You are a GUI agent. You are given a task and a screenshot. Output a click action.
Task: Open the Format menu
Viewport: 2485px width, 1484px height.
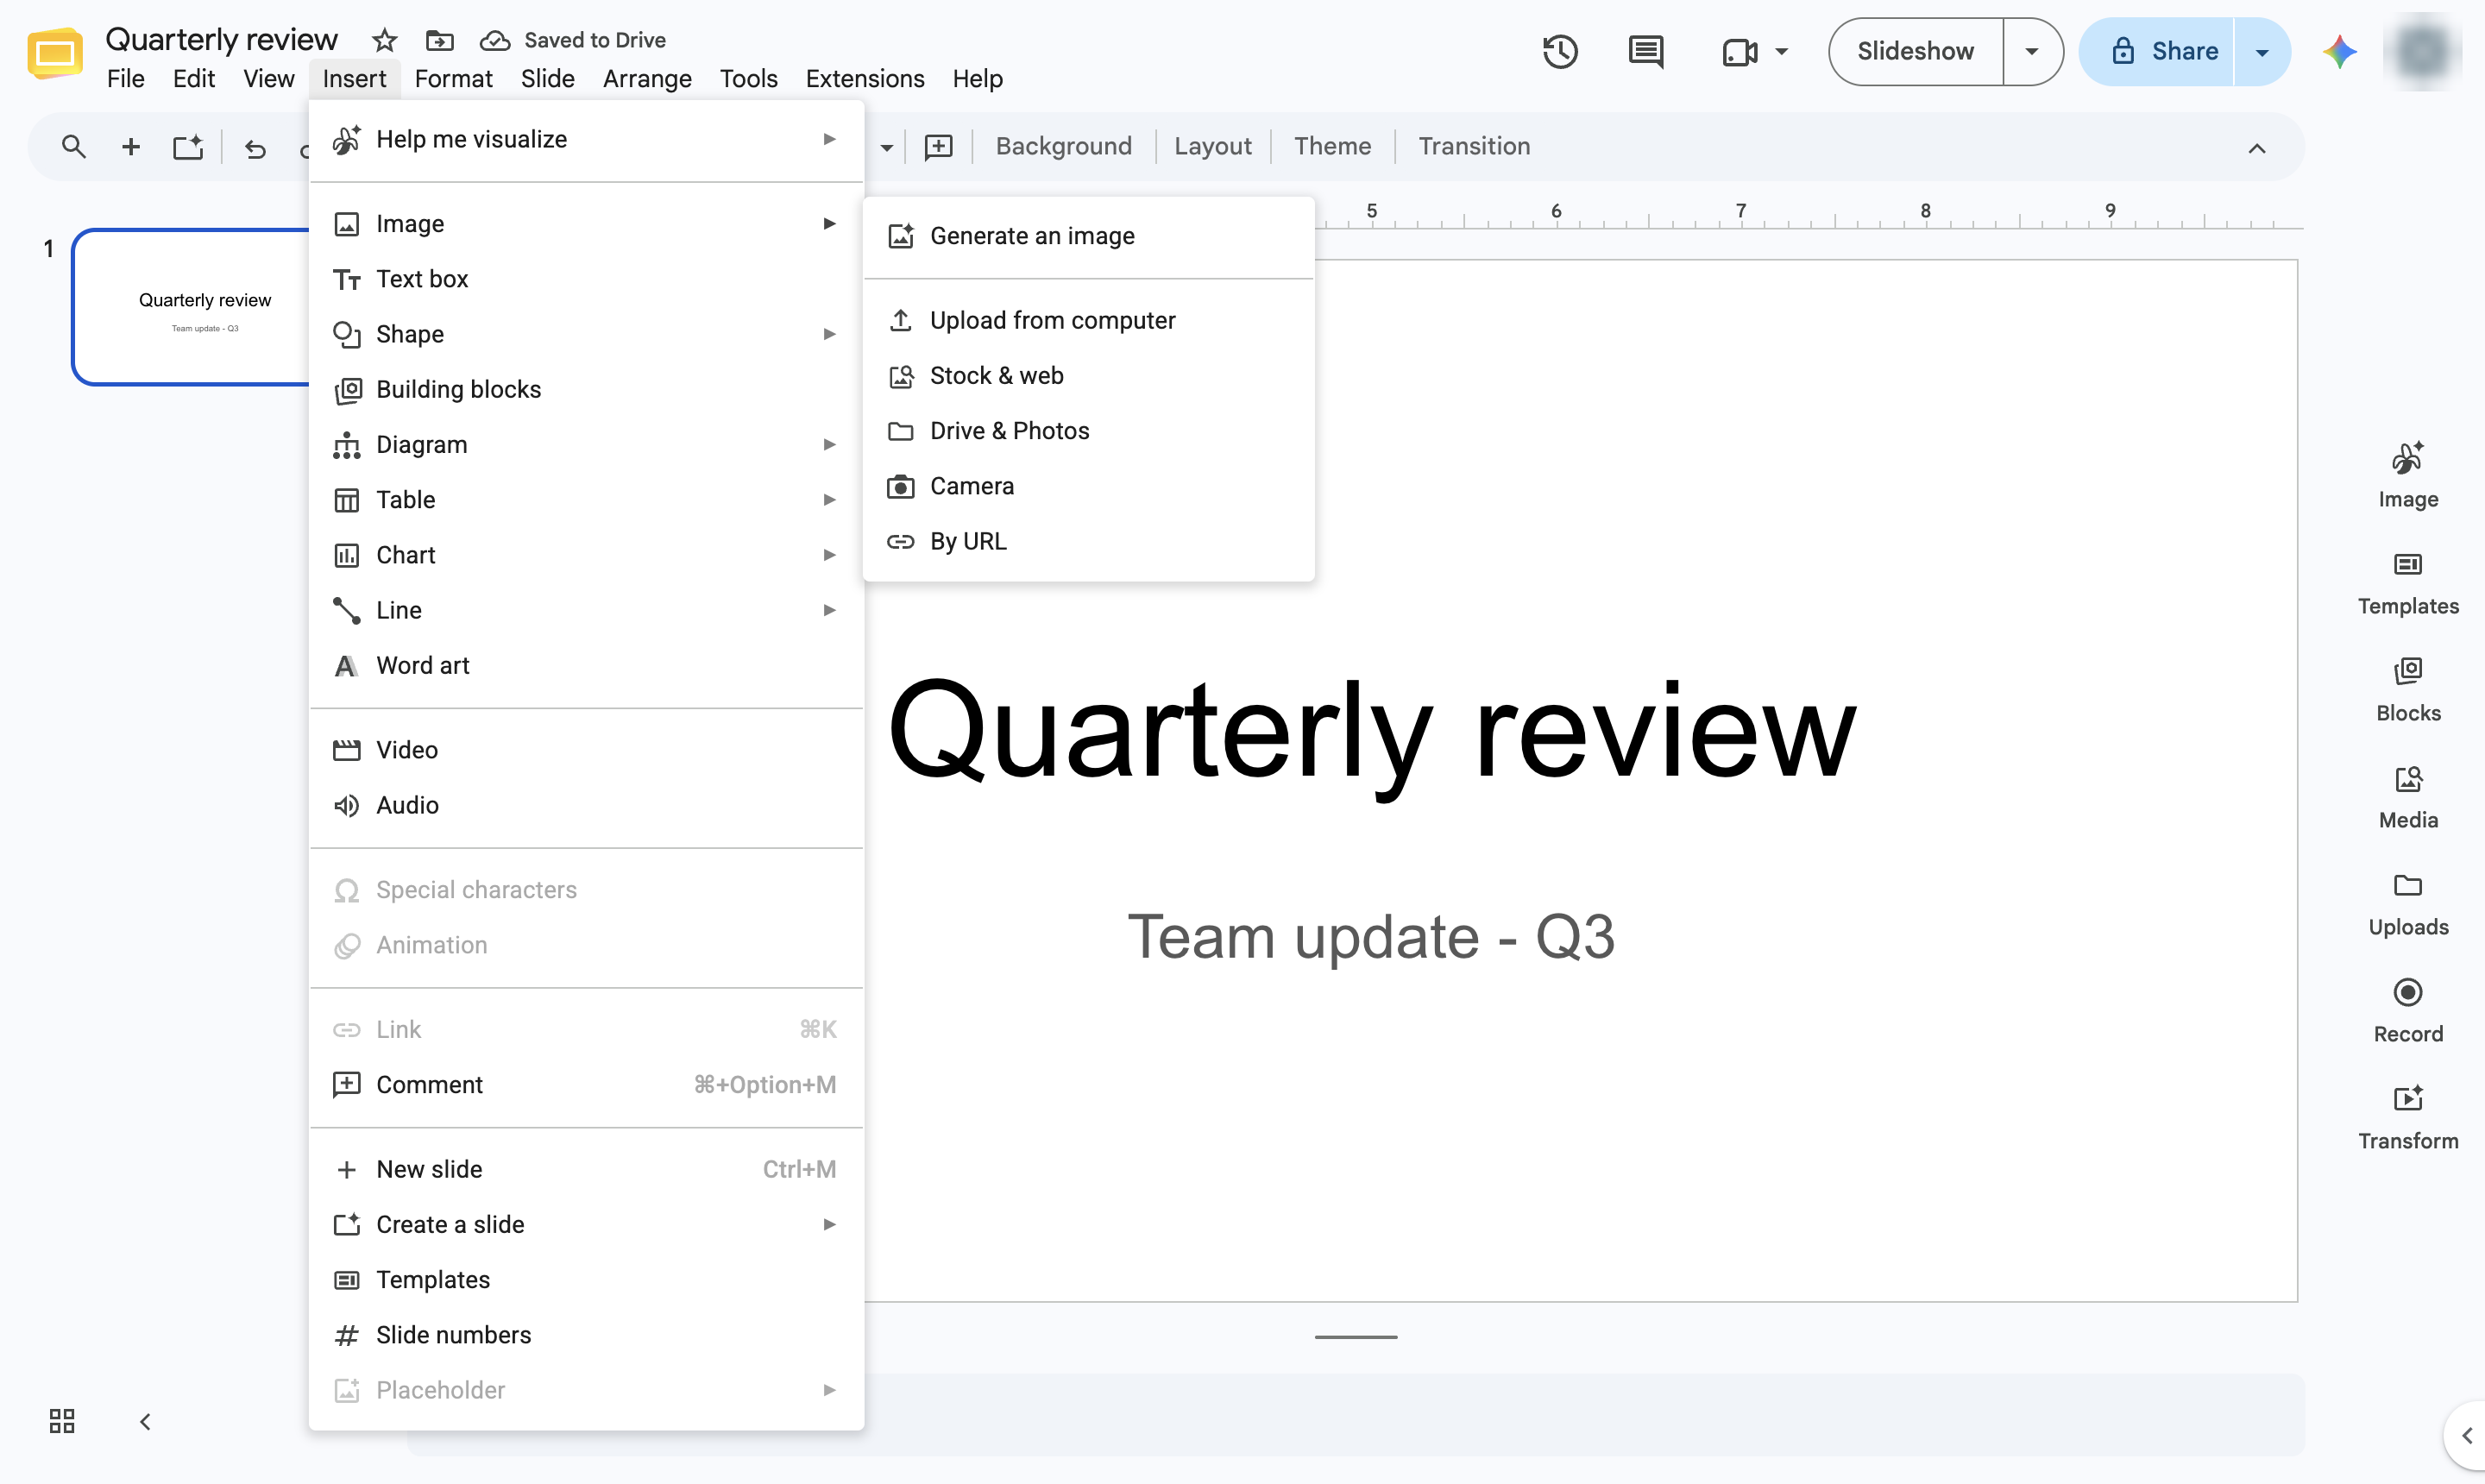[453, 78]
